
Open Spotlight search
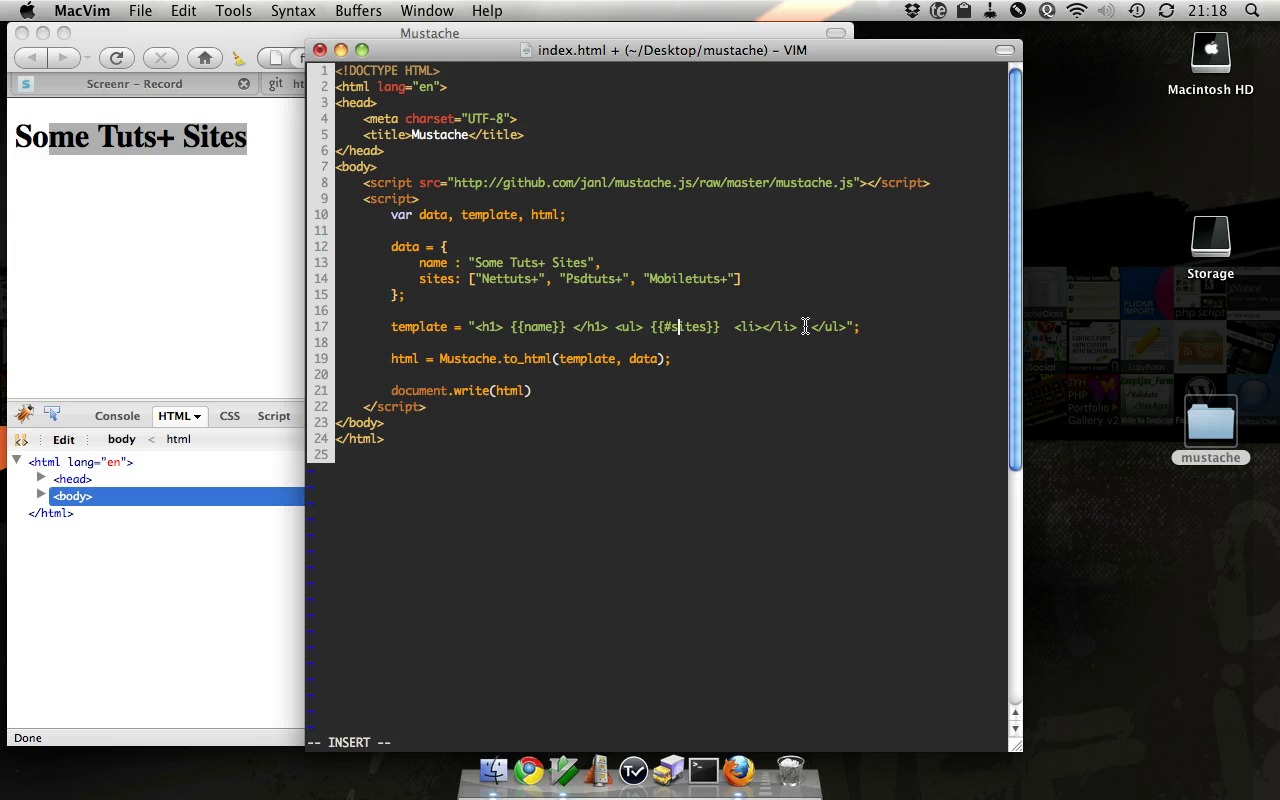(x=1252, y=10)
